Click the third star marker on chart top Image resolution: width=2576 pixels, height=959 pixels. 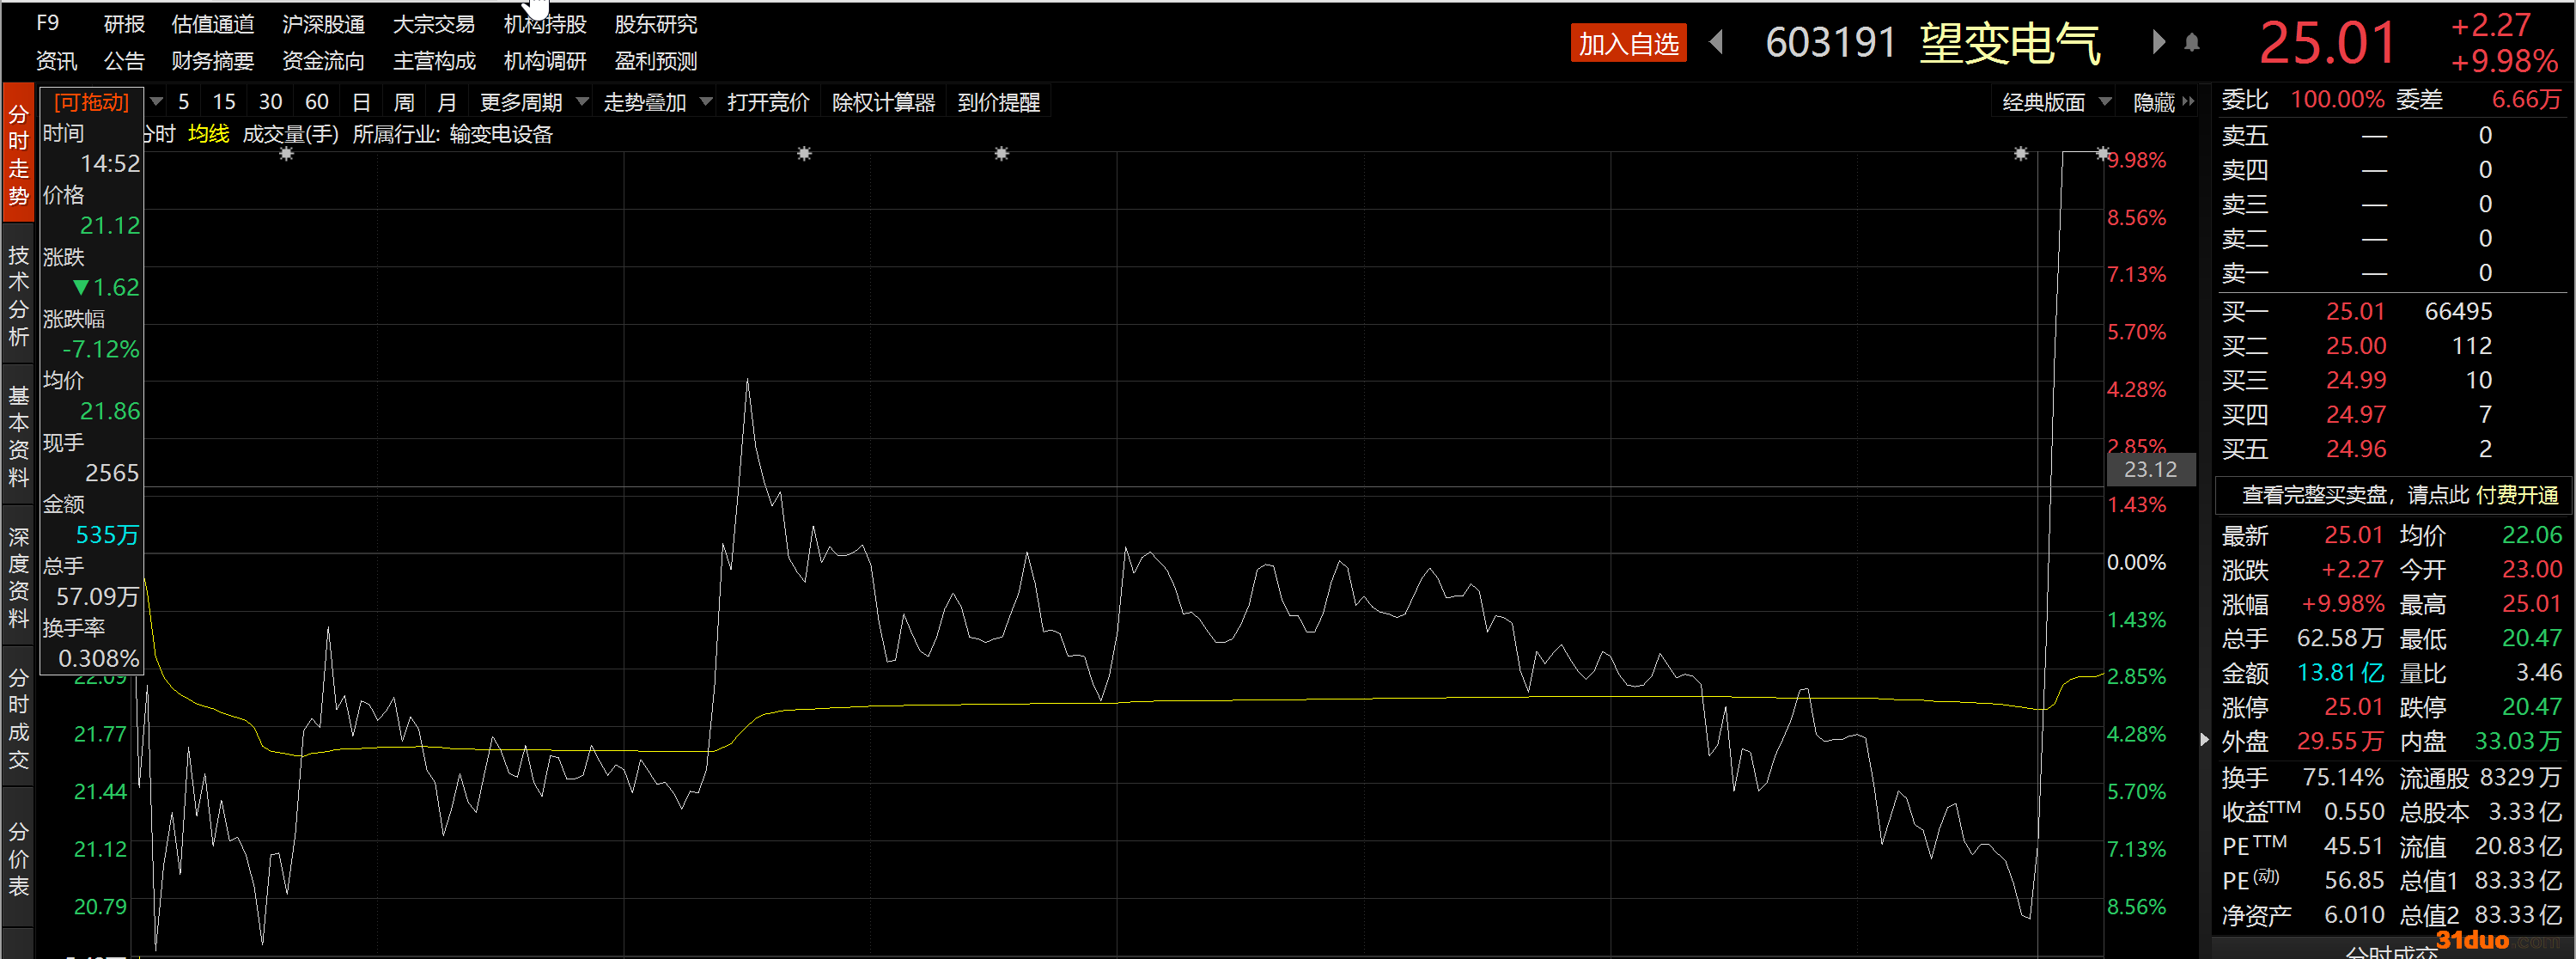[x=1001, y=154]
